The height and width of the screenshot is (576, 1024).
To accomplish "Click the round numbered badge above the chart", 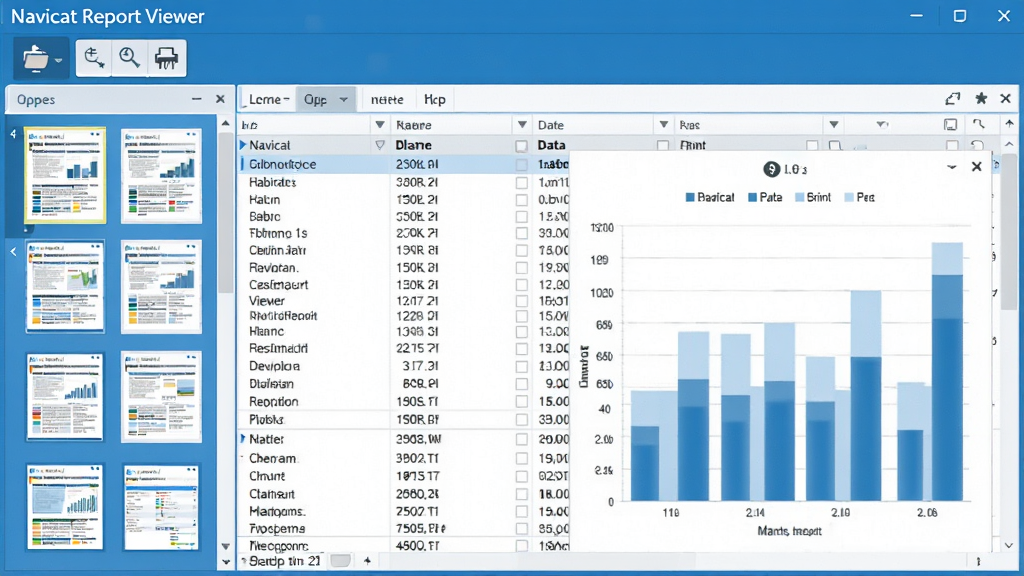I will (x=771, y=170).
